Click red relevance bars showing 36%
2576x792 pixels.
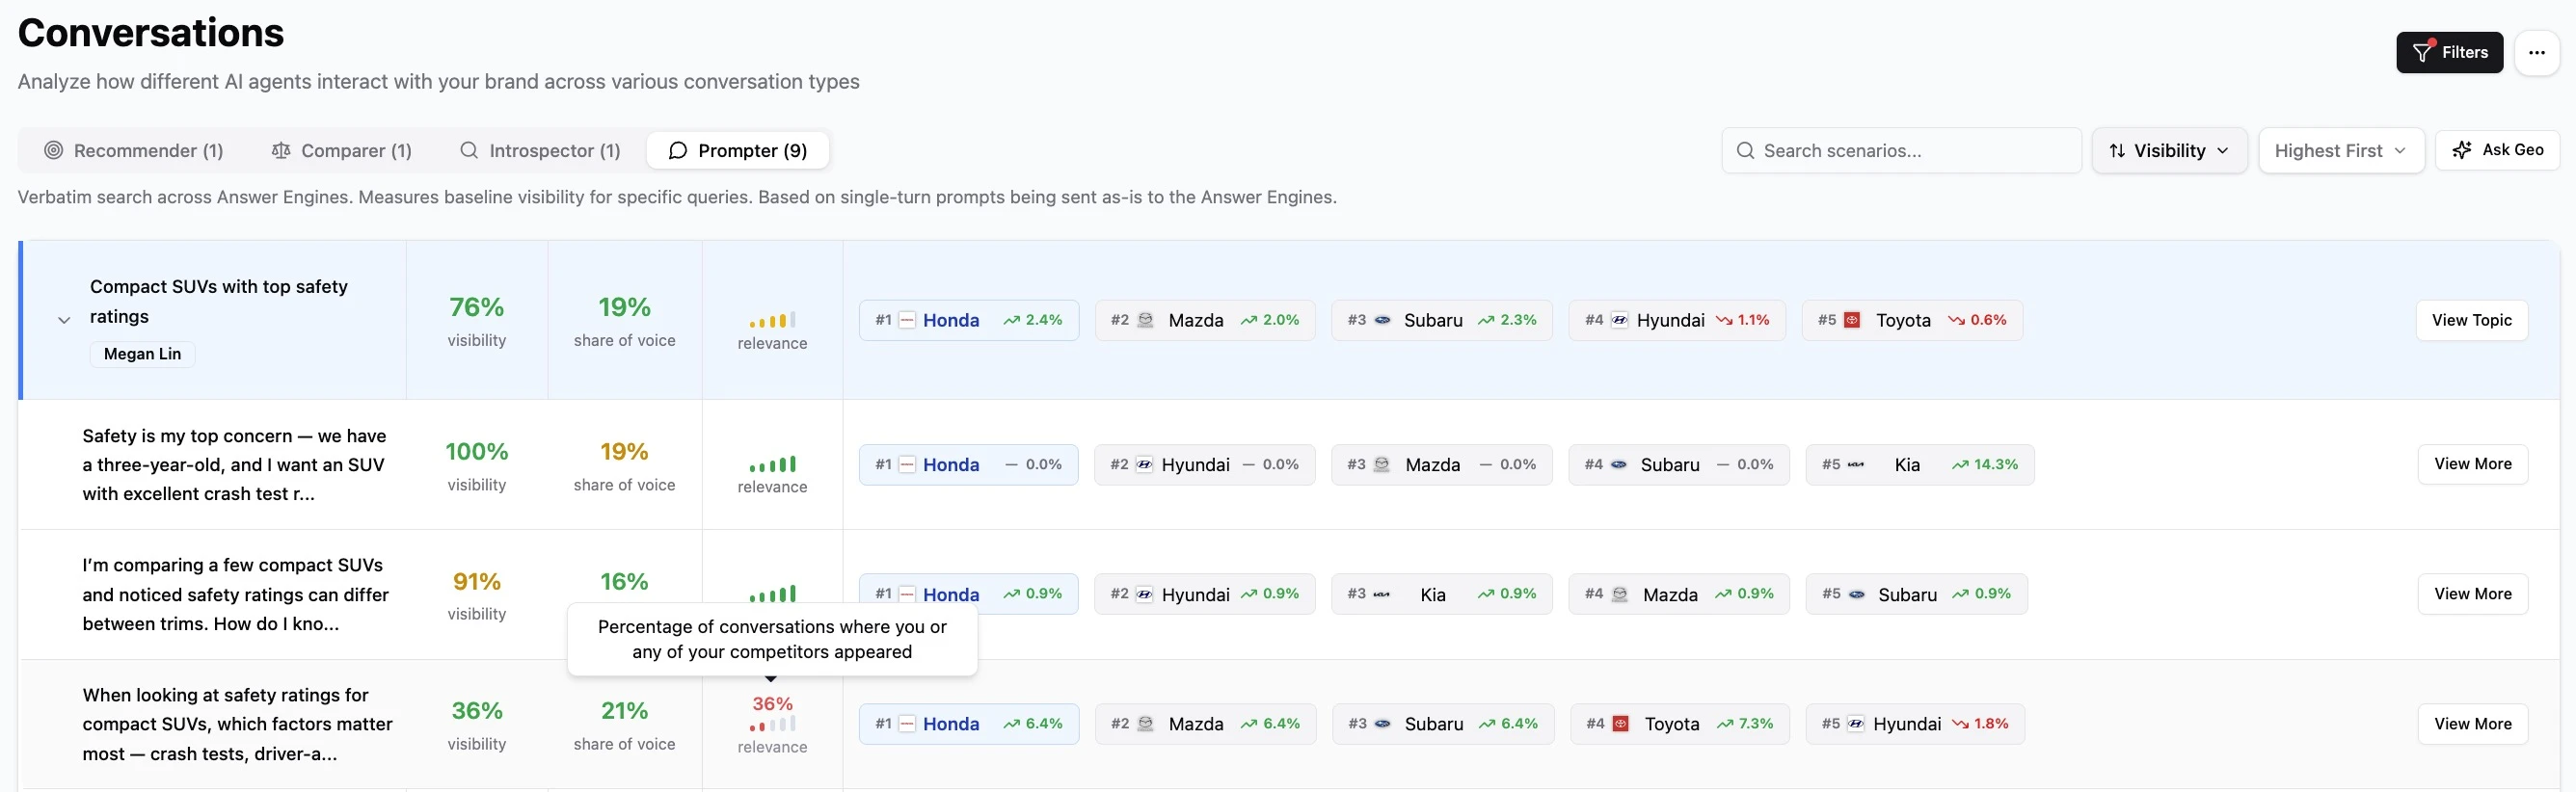(772, 723)
